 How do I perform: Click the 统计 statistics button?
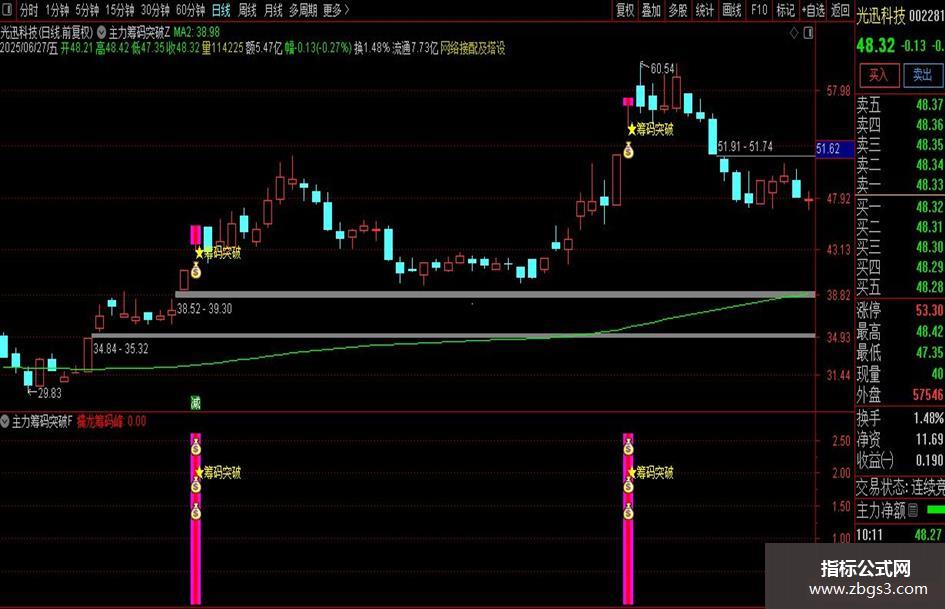(705, 10)
